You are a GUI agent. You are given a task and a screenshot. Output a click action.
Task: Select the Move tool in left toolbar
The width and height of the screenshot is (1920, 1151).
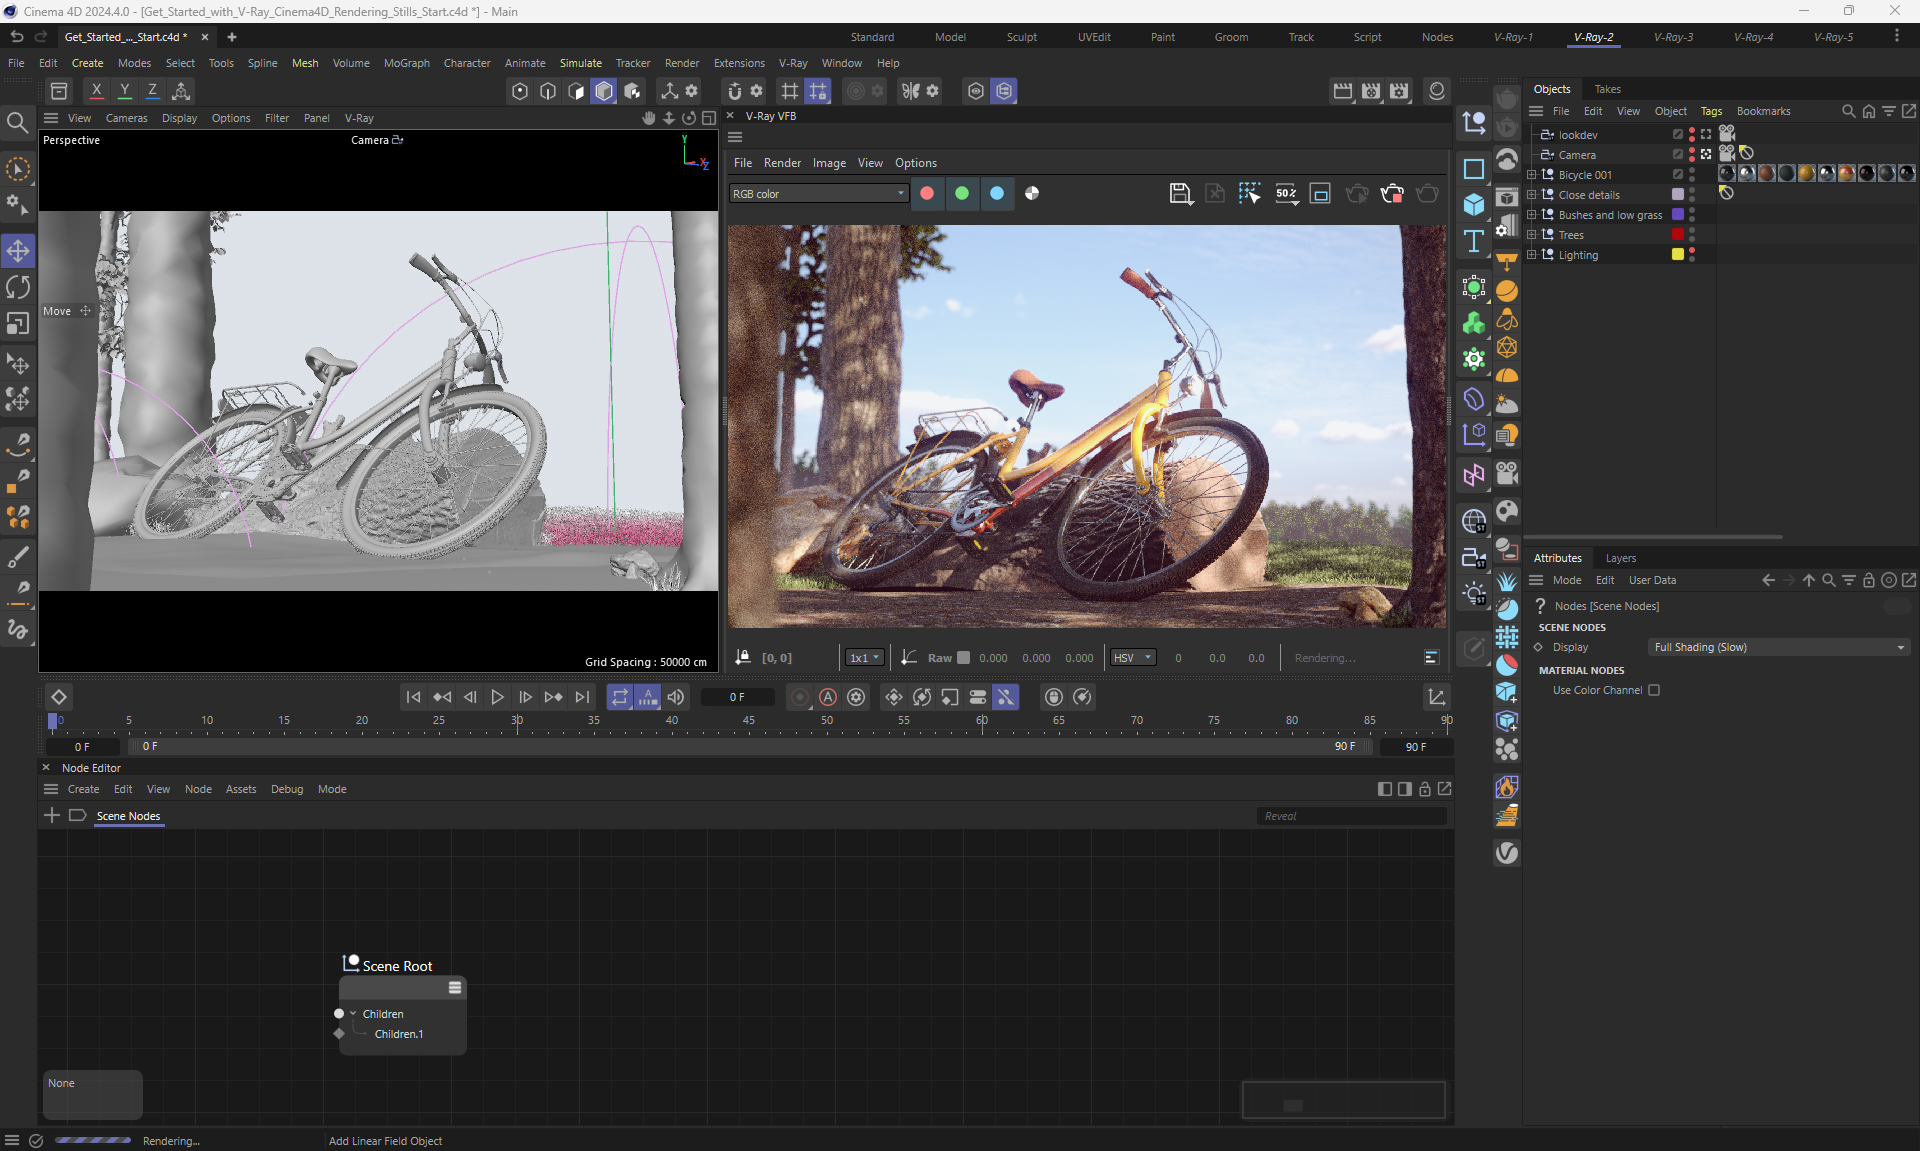click(x=18, y=250)
